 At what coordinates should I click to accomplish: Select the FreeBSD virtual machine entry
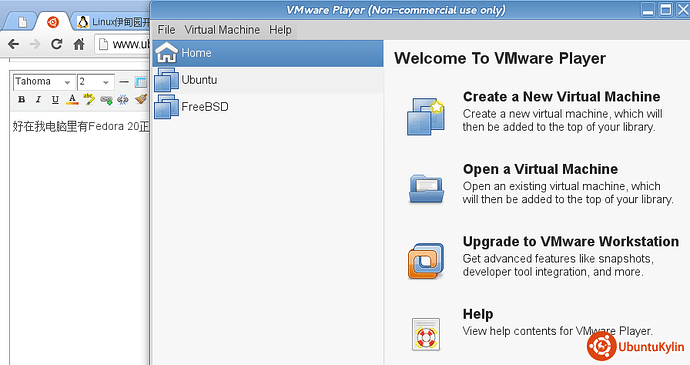268,107
